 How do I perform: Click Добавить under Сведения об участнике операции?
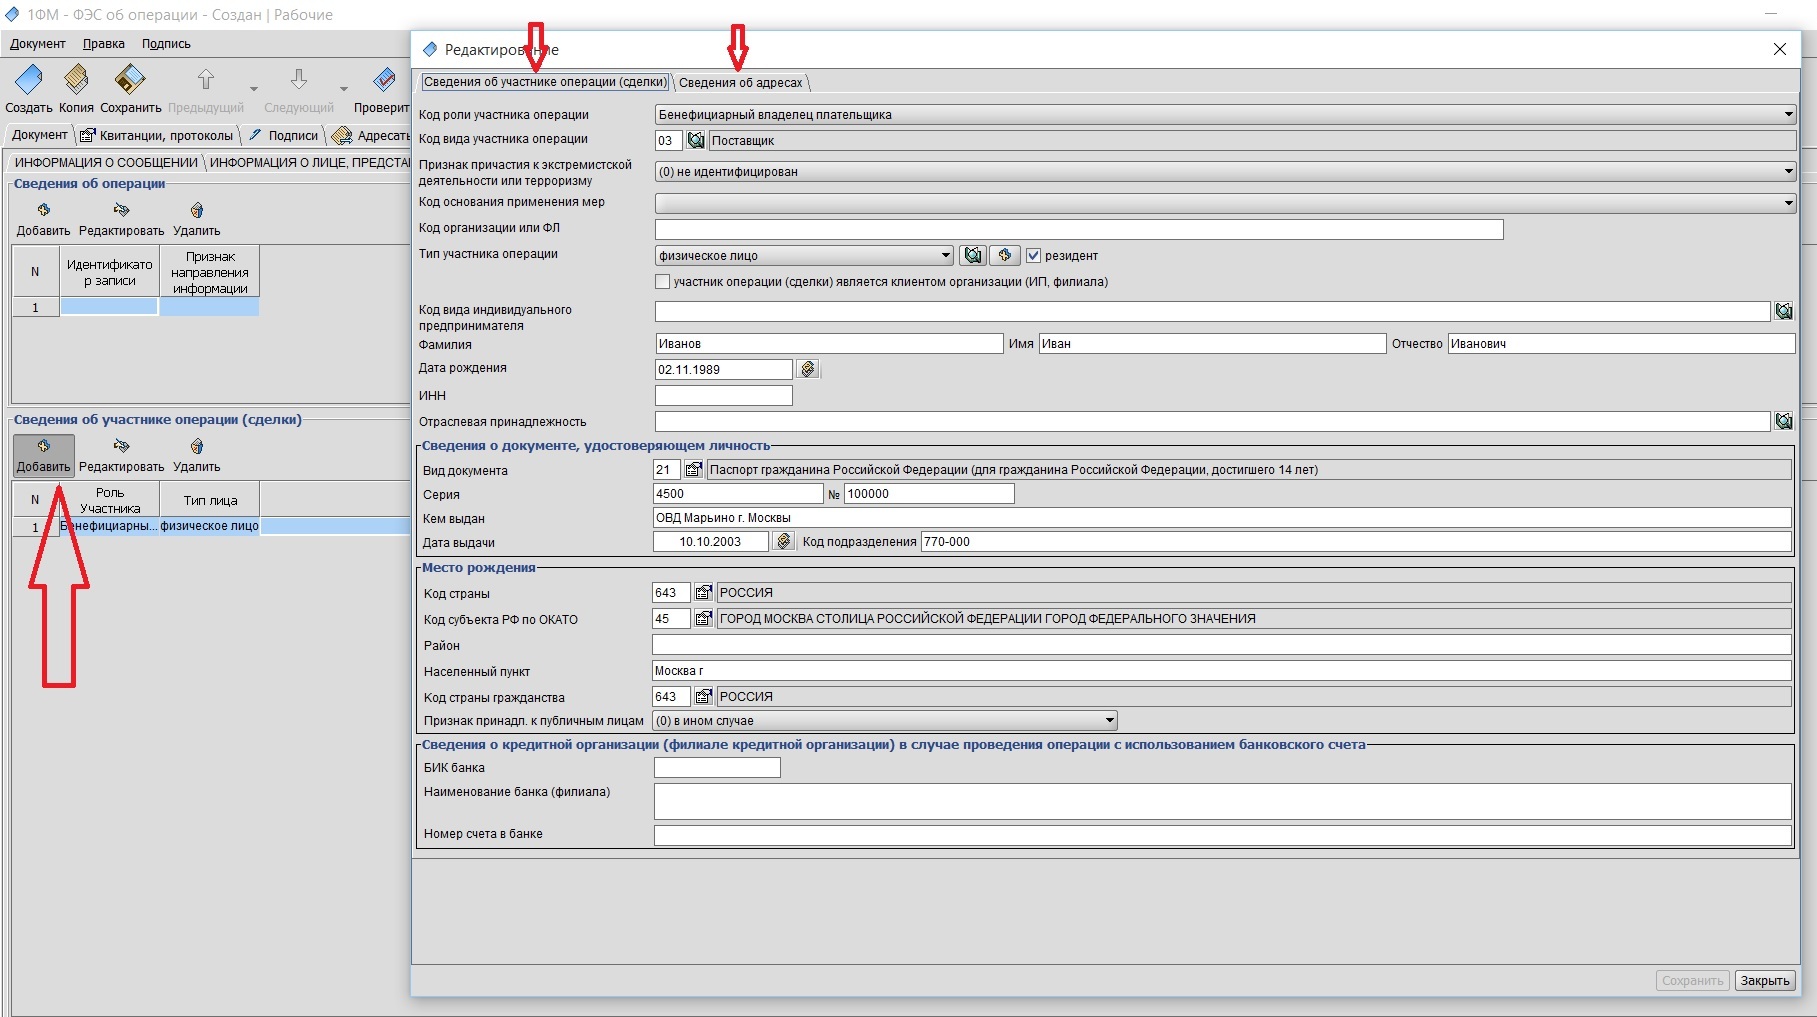[43, 456]
